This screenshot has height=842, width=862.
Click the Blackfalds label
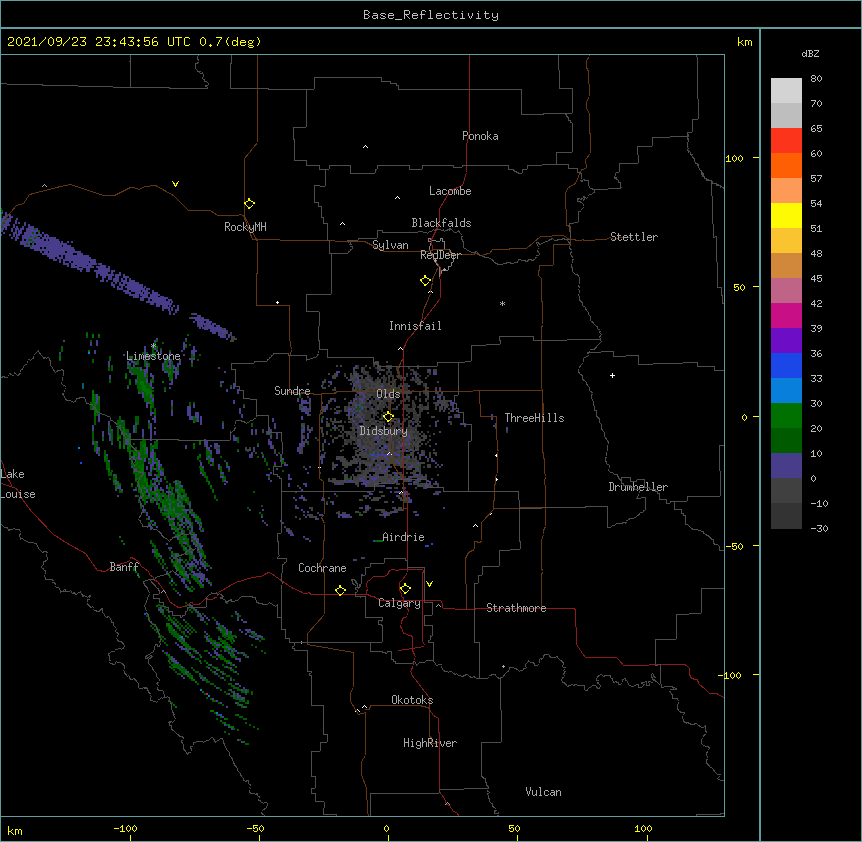pyautogui.click(x=441, y=223)
